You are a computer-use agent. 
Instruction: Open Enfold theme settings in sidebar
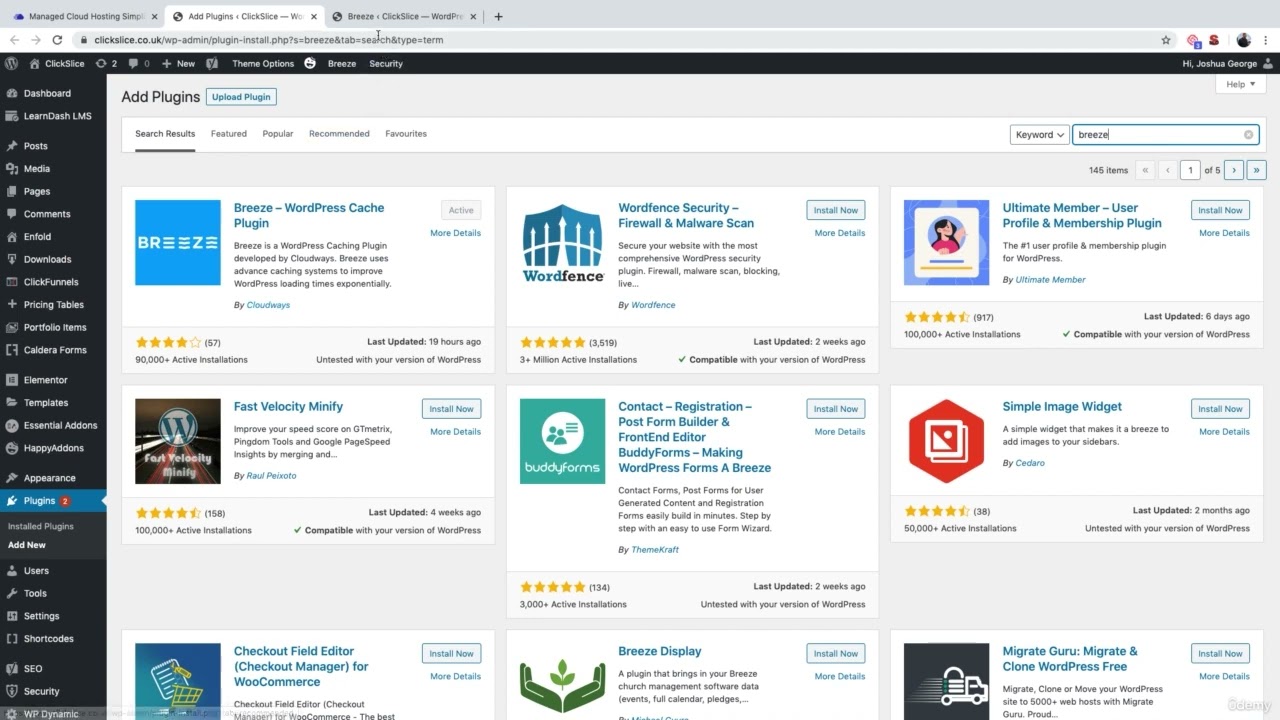pos(37,237)
